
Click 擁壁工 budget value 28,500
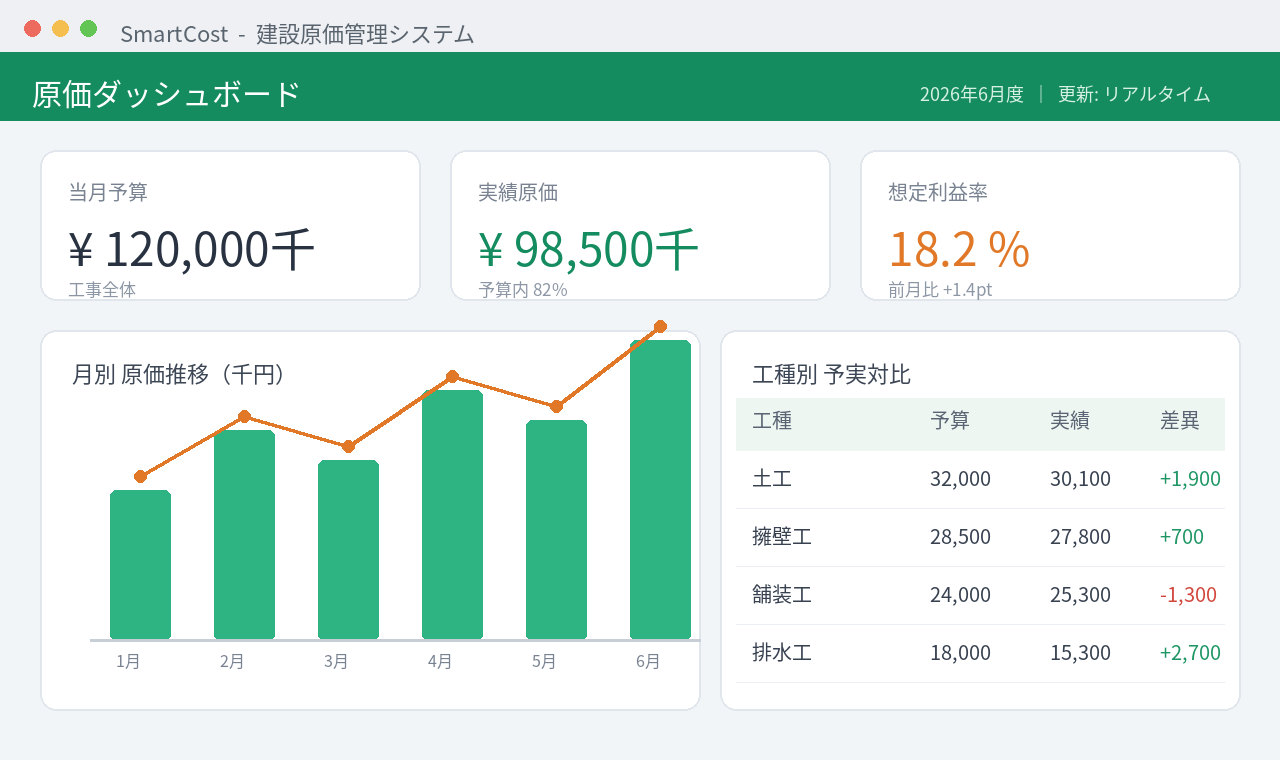click(x=960, y=537)
